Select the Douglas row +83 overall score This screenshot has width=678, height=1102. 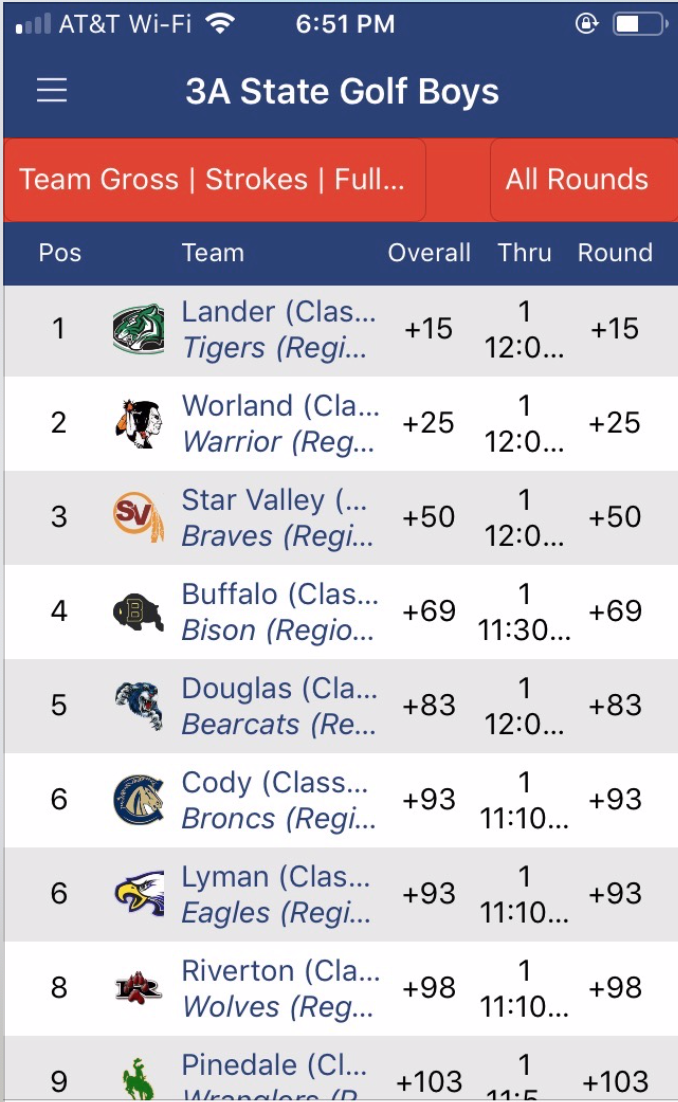coord(429,705)
